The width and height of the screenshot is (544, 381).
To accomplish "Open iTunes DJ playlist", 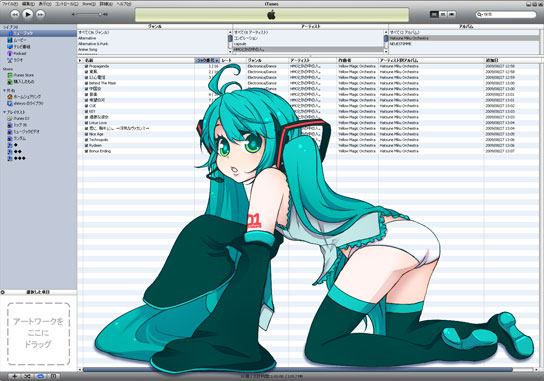I will click(38, 118).
